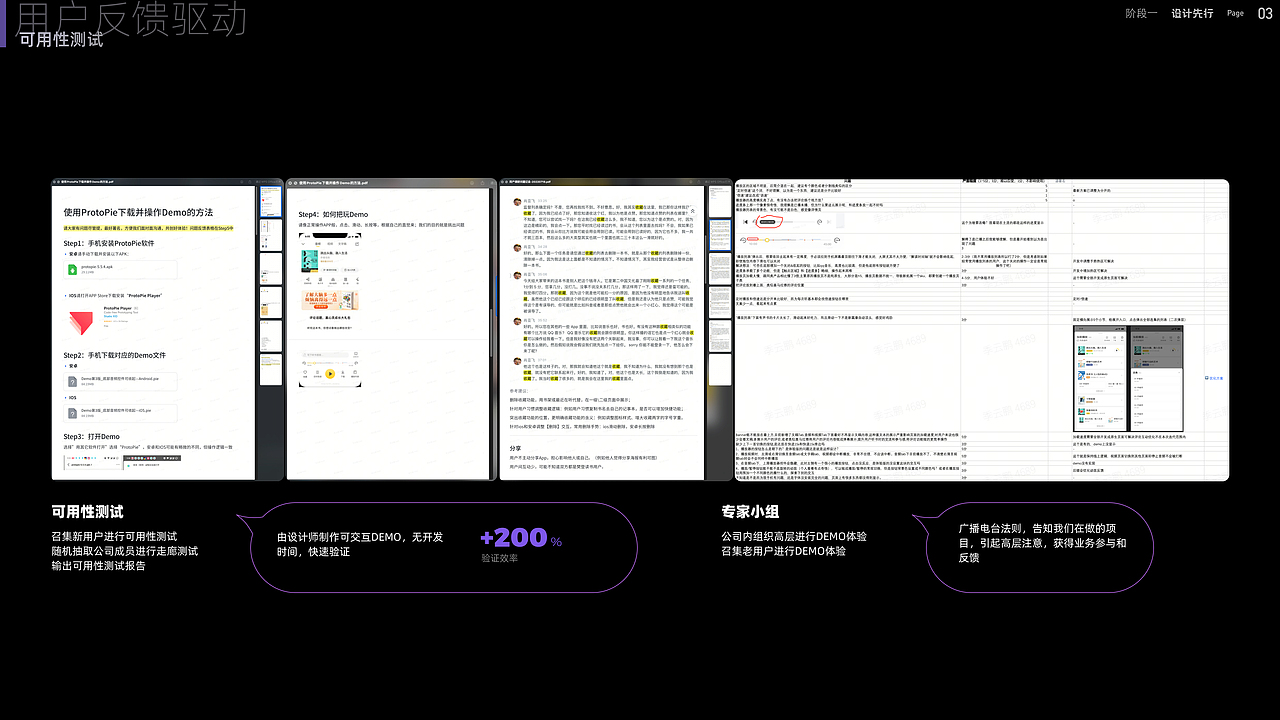Select fourth page thumbnail in interview PDF sidebar

(720, 302)
